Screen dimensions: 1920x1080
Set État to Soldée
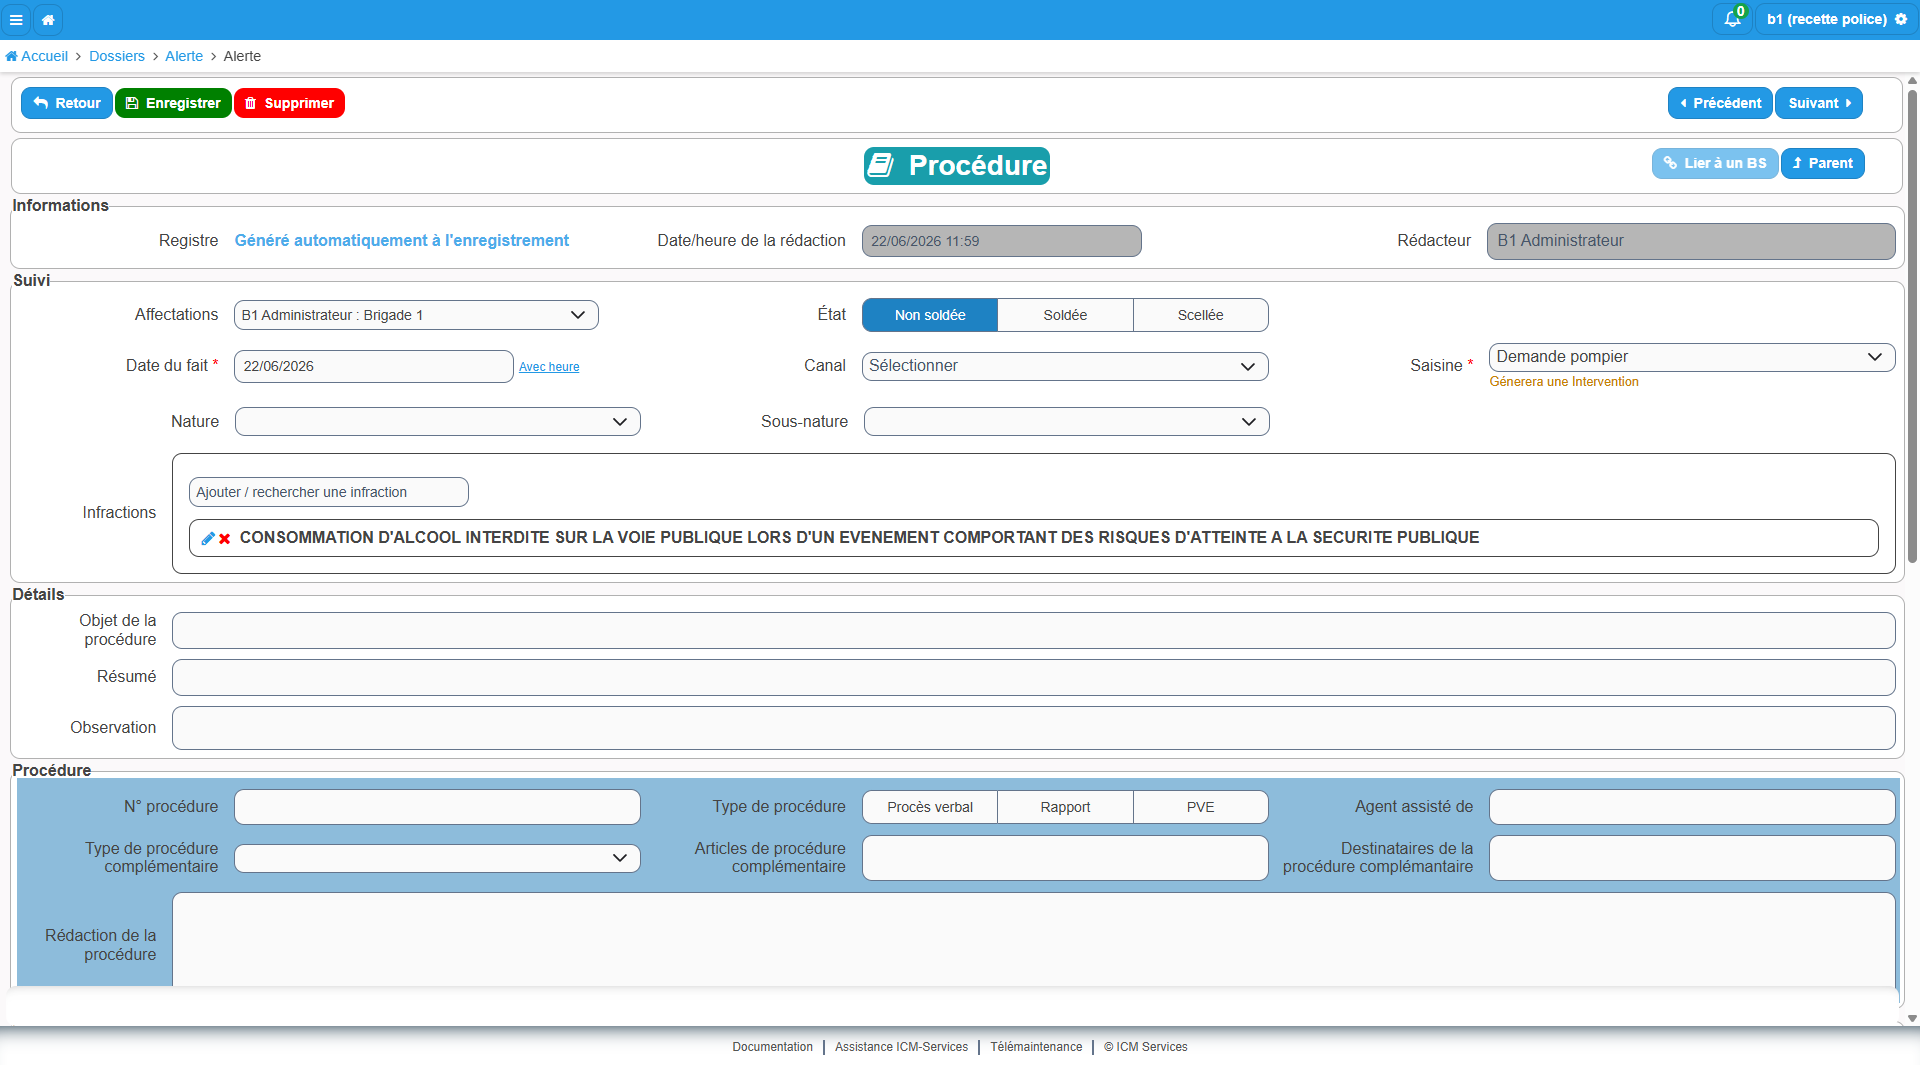pos(1065,315)
